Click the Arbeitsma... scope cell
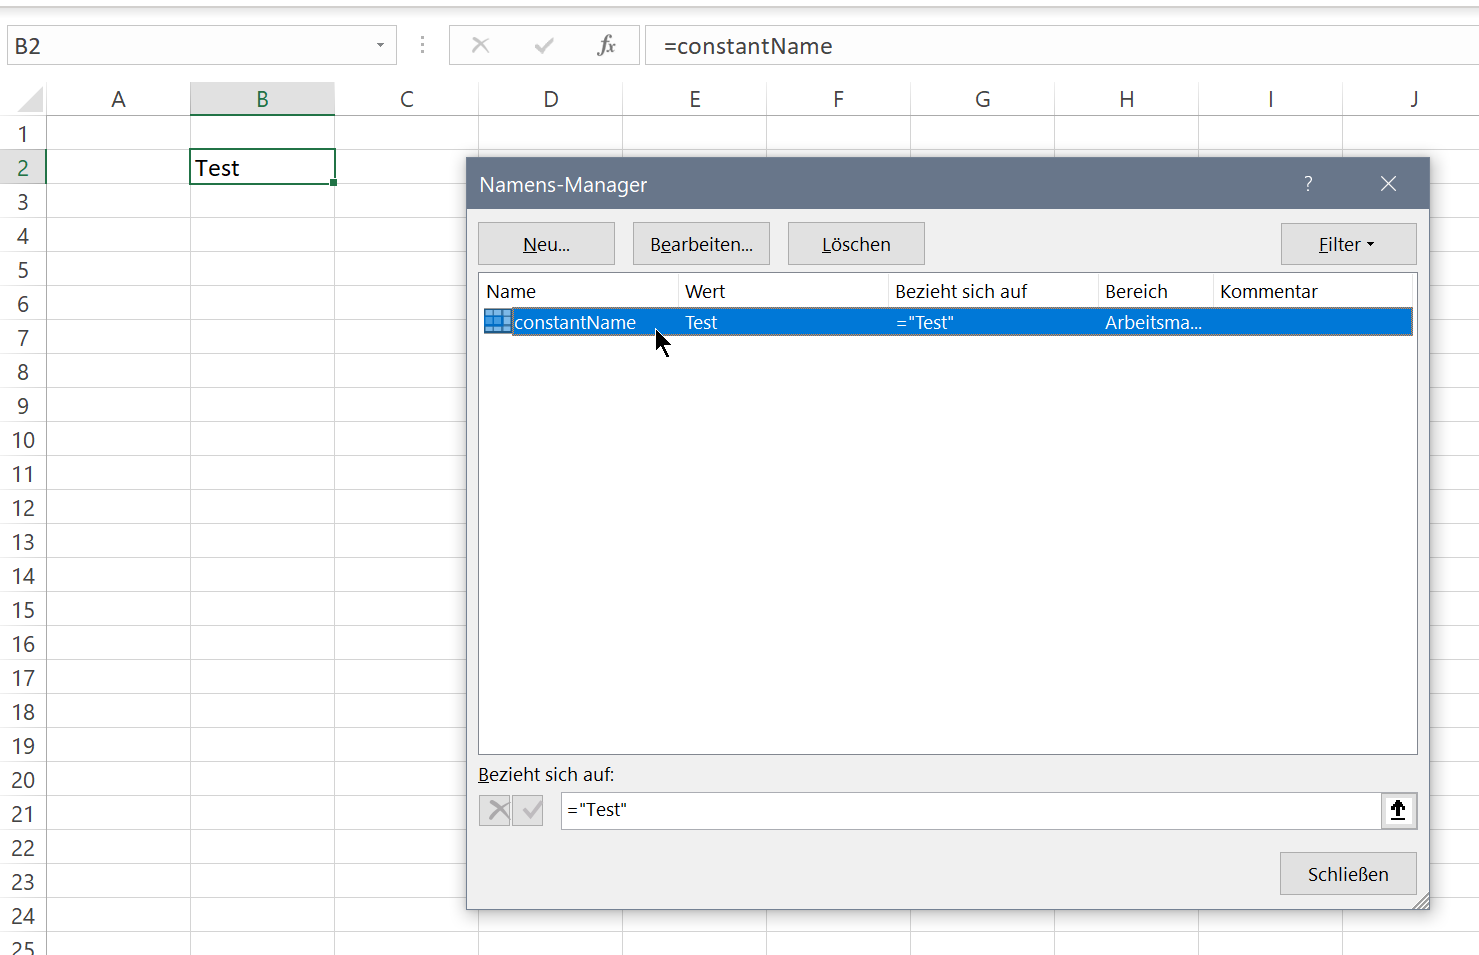The image size is (1479, 955). (x=1153, y=322)
